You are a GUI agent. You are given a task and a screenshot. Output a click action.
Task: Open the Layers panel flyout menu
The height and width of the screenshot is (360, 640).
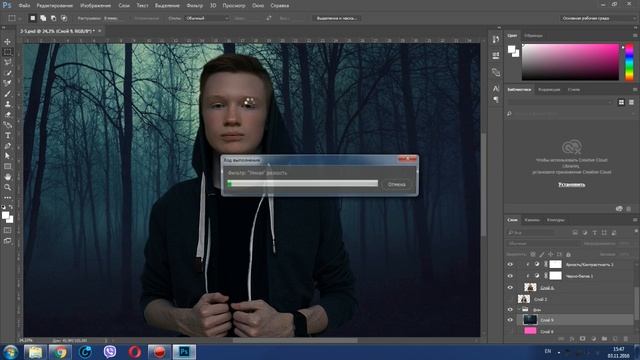pyautogui.click(x=635, y=220)
